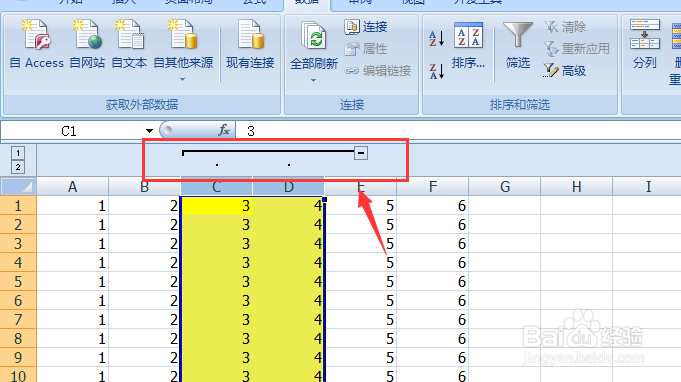Open the Sort (排序) dialog
The width and height of the screenshot is (681, 382).
point(468,46)
